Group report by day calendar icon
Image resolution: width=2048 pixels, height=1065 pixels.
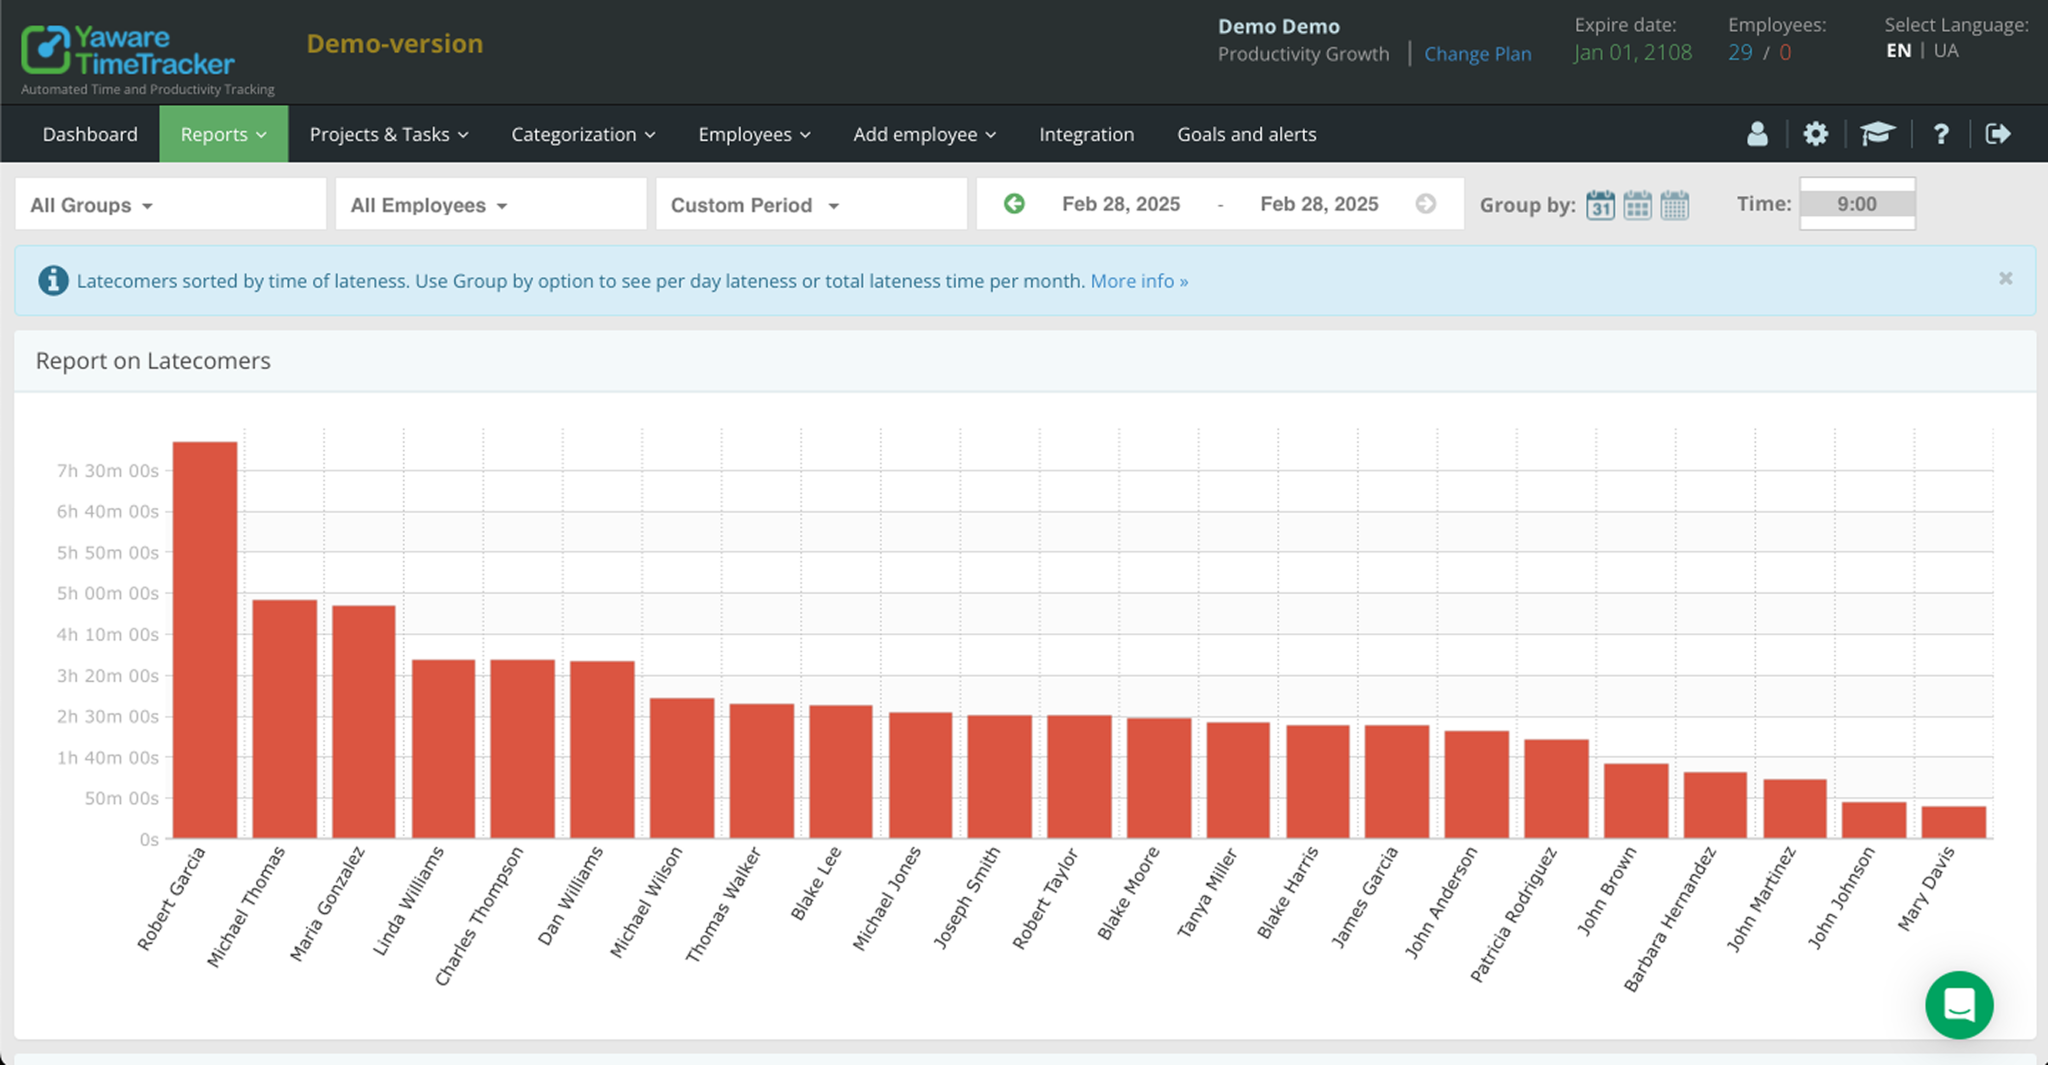click(x=1601, y=205)
